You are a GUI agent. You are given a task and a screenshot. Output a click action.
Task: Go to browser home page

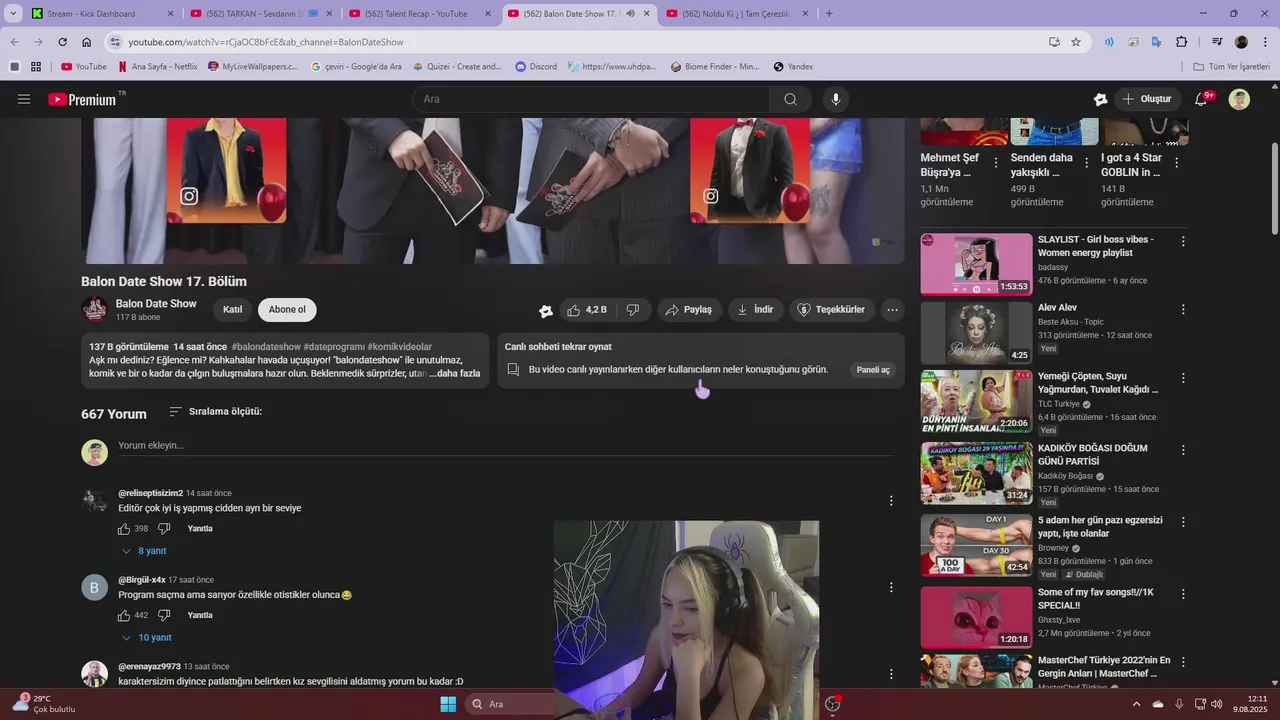(x=87, y=42)
